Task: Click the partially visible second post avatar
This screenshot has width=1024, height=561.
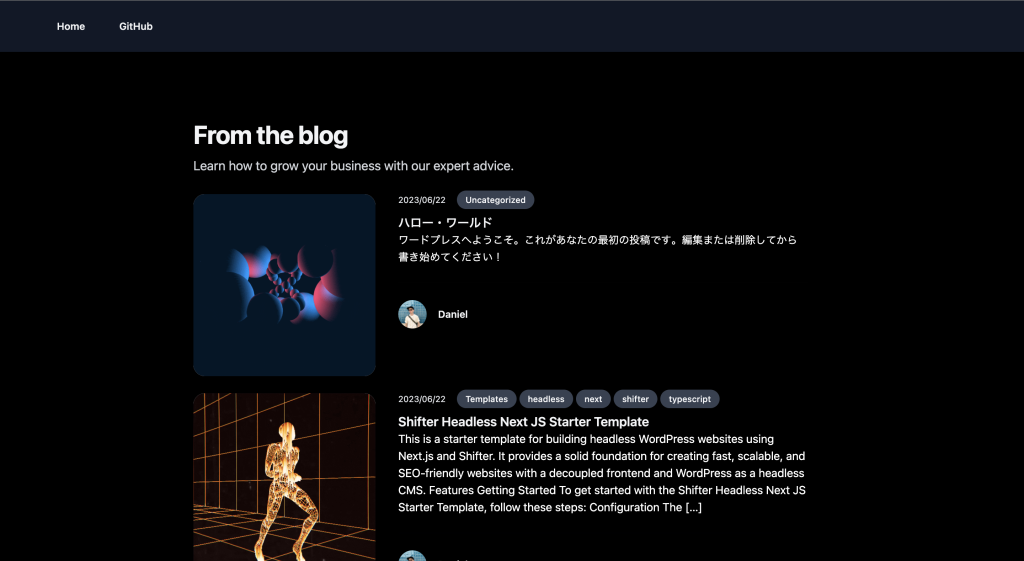Action: tap(412, 556)
